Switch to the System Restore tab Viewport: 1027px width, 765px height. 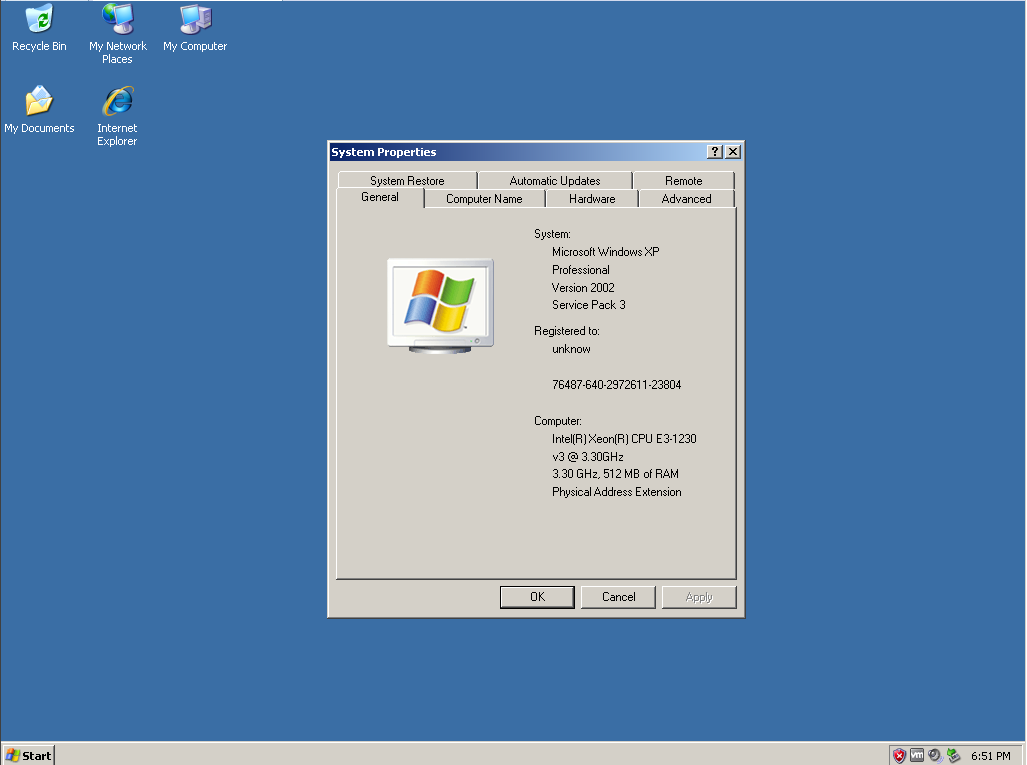coord(407,181)
